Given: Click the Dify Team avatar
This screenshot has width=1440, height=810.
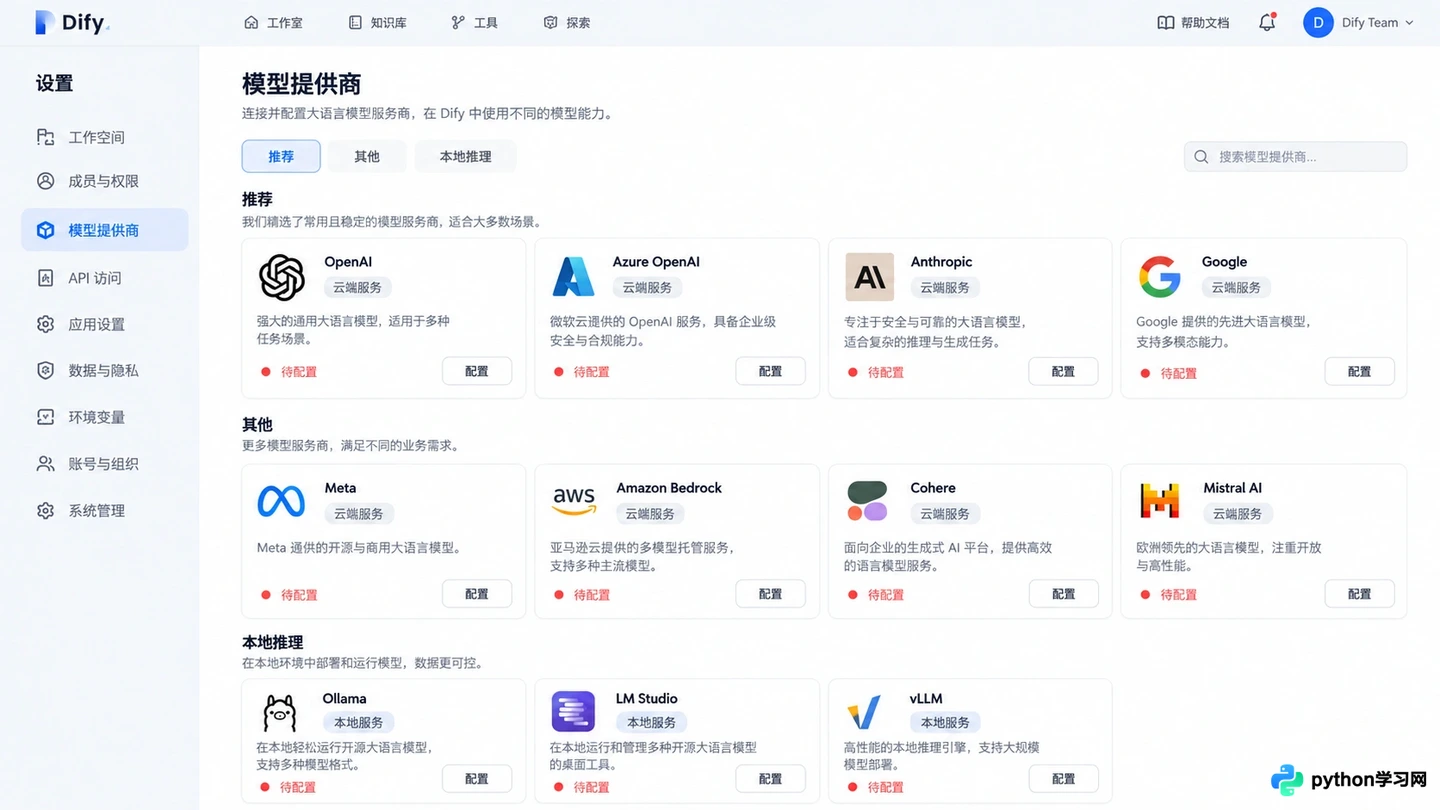Looking at the screenshot, I should coord(1318,22).
